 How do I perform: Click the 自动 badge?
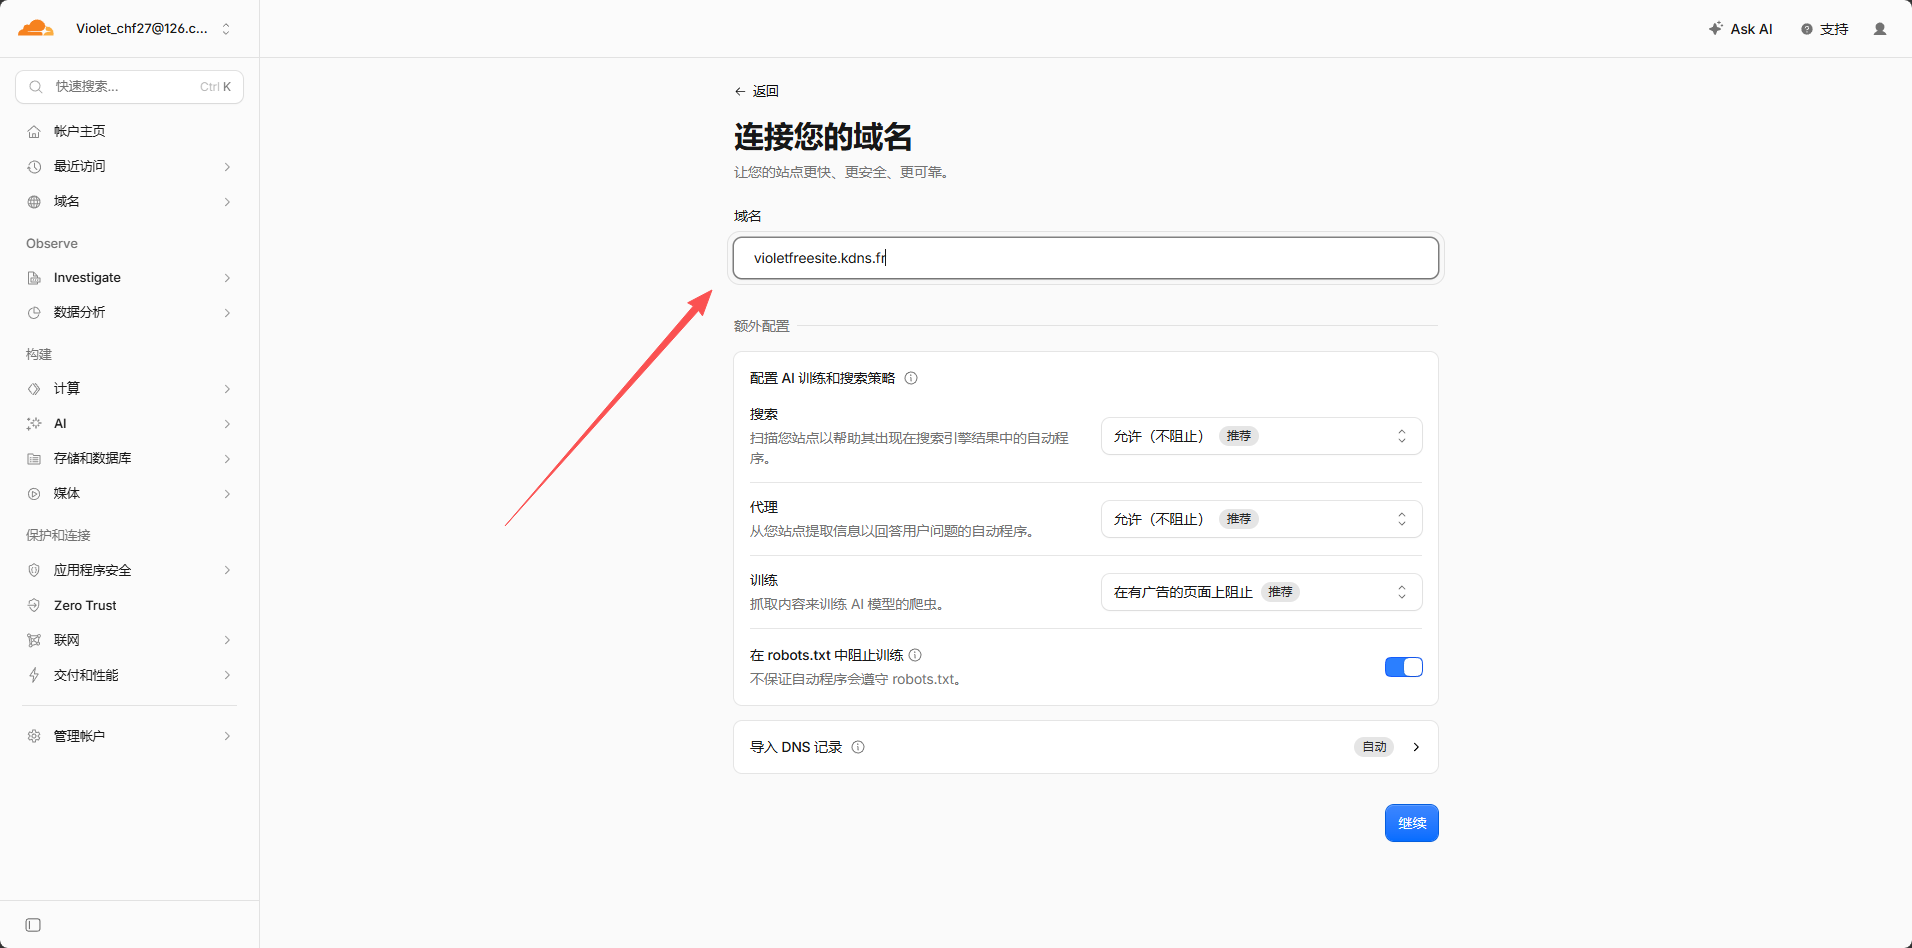(1374, 747)
